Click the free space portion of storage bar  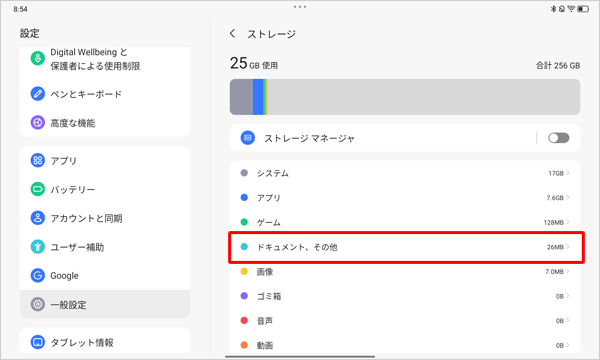(424, 97)
